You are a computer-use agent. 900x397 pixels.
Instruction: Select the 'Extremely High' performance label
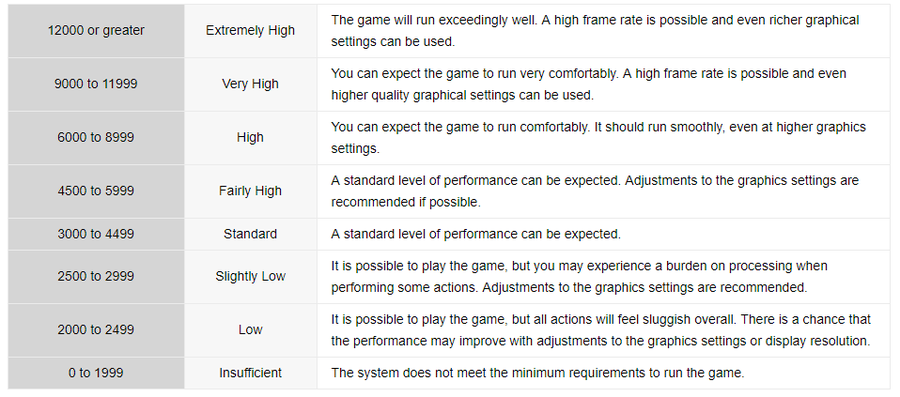coord(250,31)
